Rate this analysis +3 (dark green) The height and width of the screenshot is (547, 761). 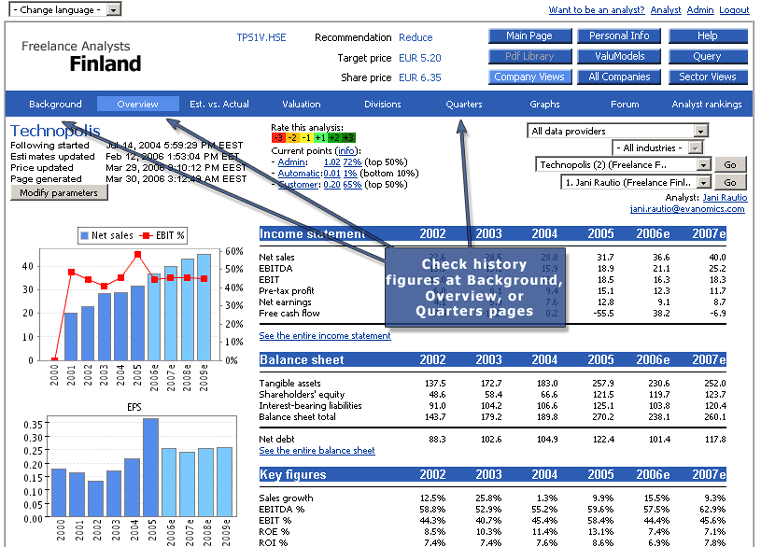coord(348,138)
